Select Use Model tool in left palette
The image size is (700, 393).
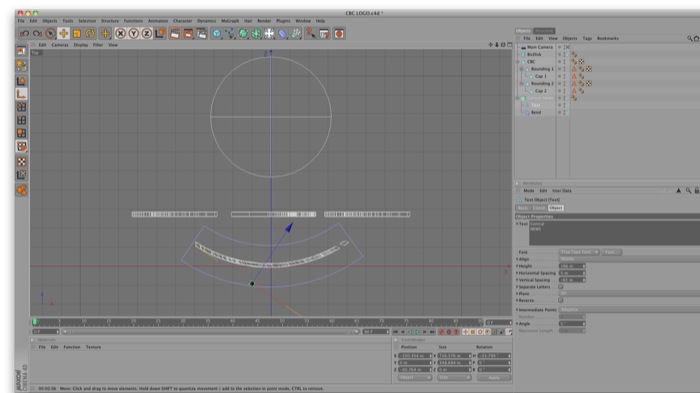21,81
